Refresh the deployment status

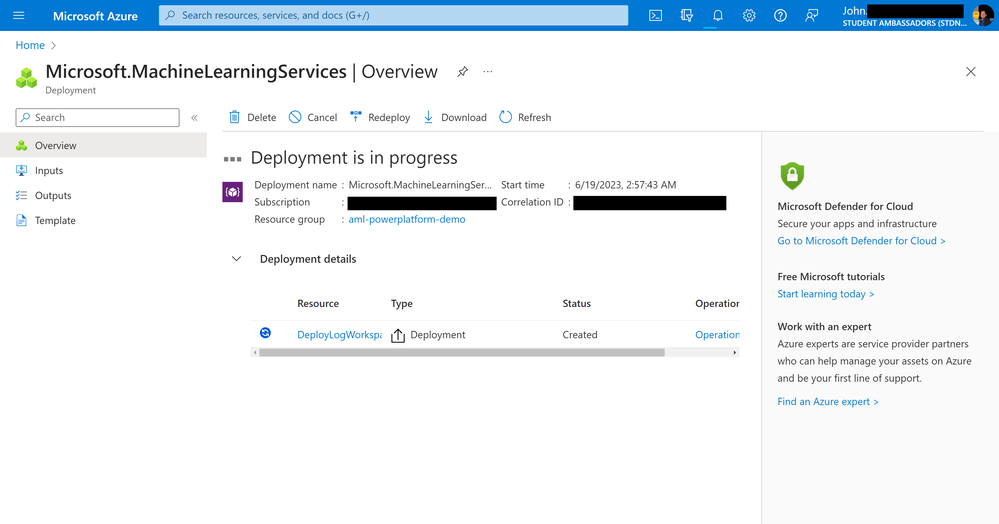pos(525,117)
